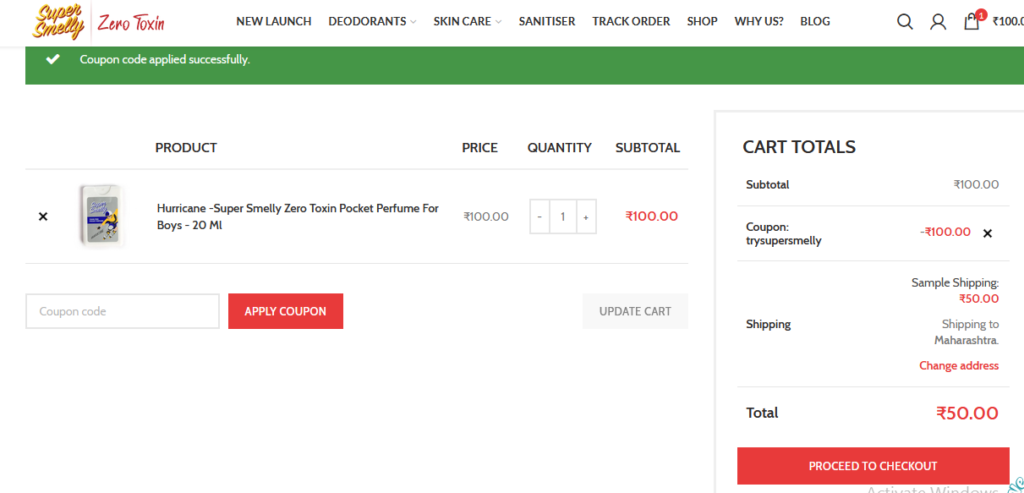Click the Apply Coupon button
Image resolution: width=1024 pixels, height=493 pixels.
click(x=285, y=311)
